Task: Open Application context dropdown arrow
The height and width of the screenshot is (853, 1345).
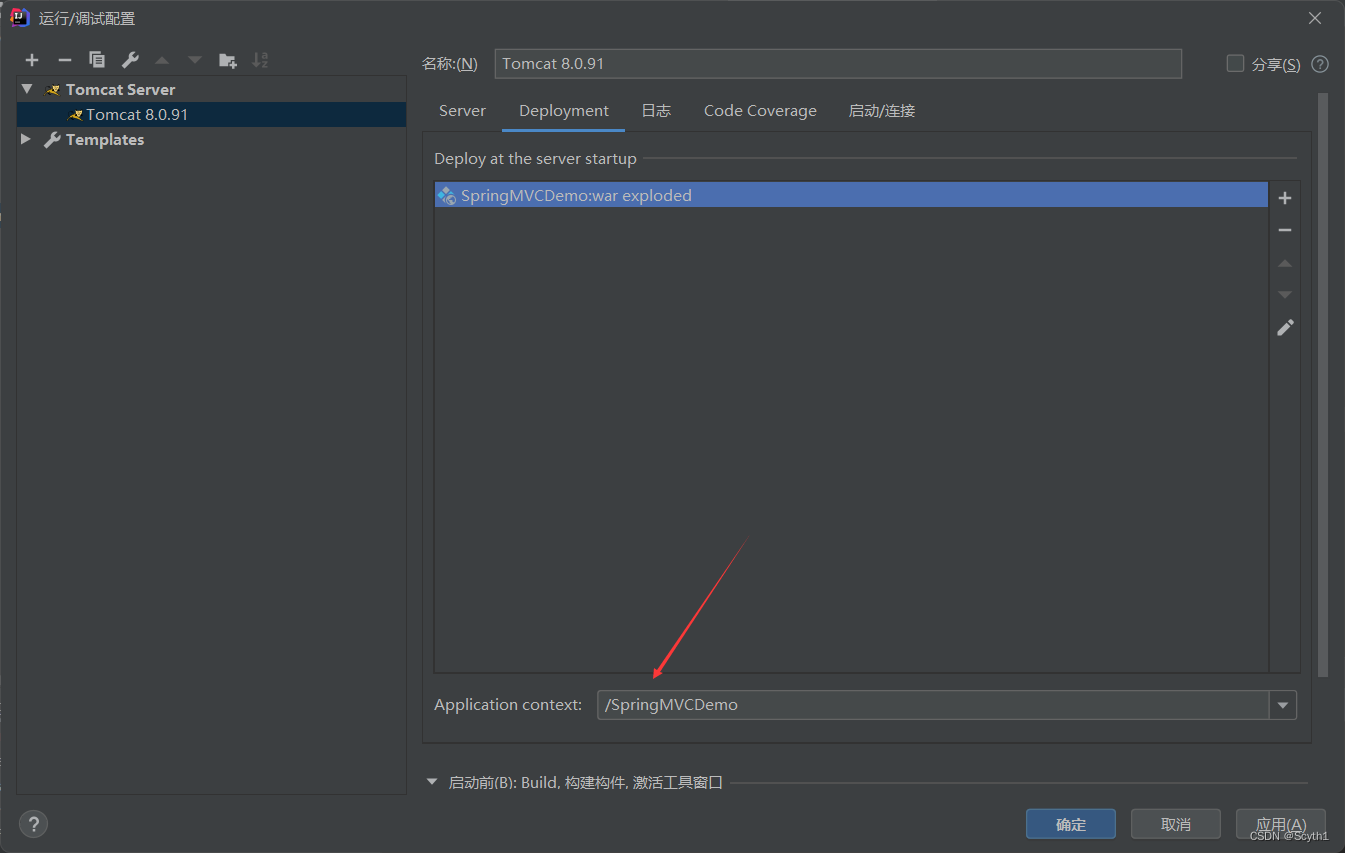Action: click(1283, 705)
